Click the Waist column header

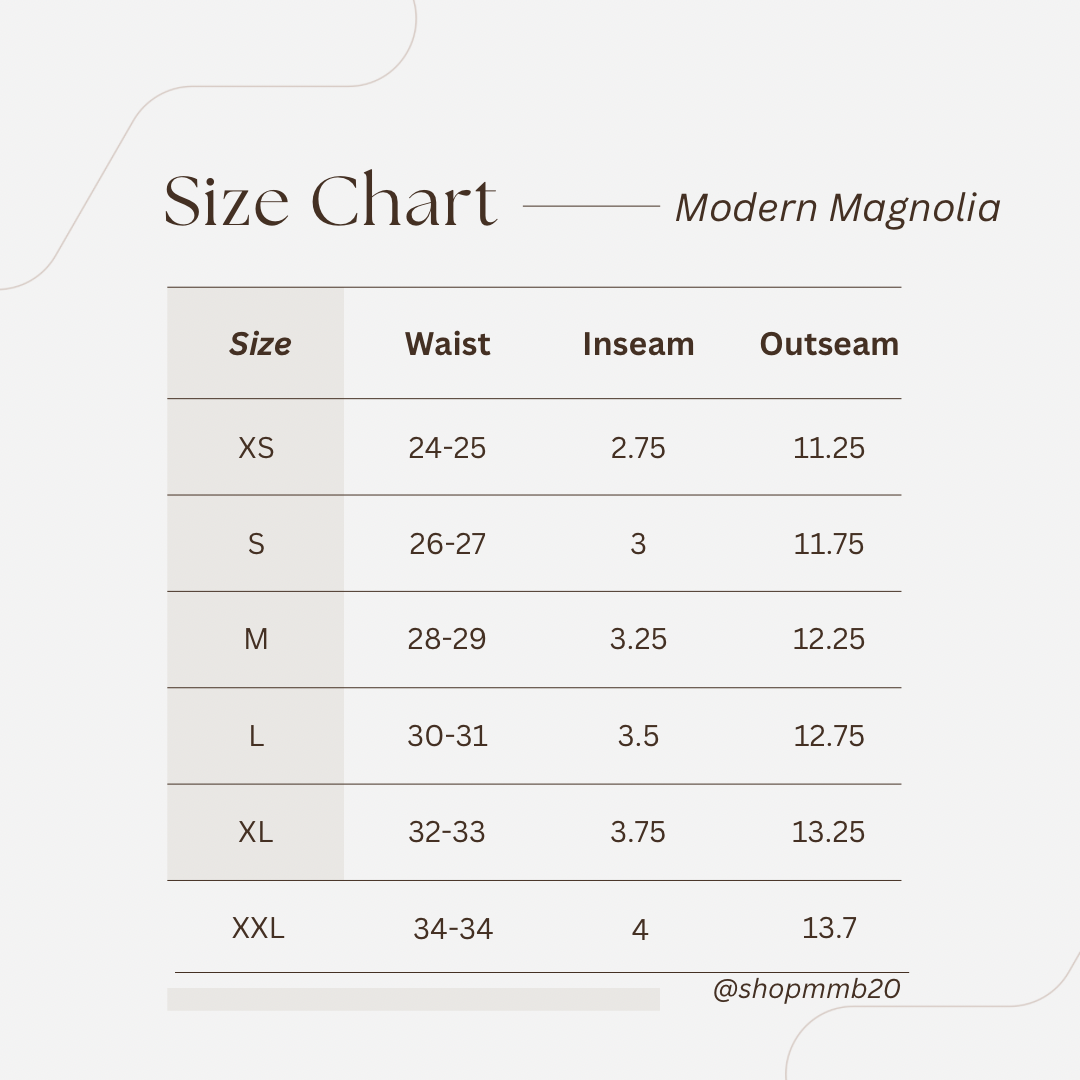(x=448, y=344)
